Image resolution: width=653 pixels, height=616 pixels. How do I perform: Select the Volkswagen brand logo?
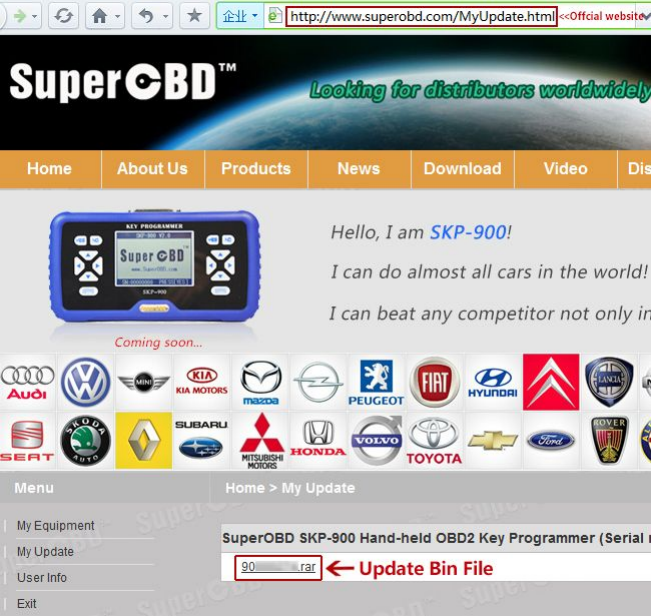[x=85, y=382]
